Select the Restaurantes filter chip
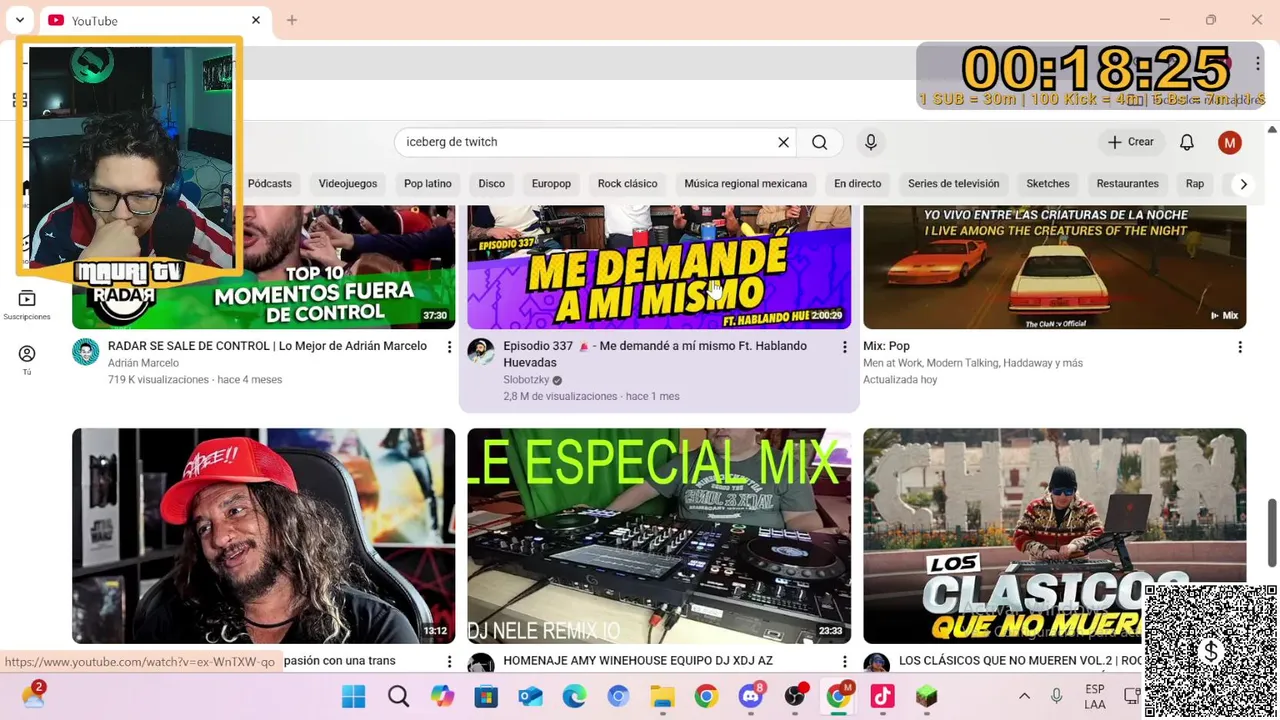 (x=1128, y=184)
